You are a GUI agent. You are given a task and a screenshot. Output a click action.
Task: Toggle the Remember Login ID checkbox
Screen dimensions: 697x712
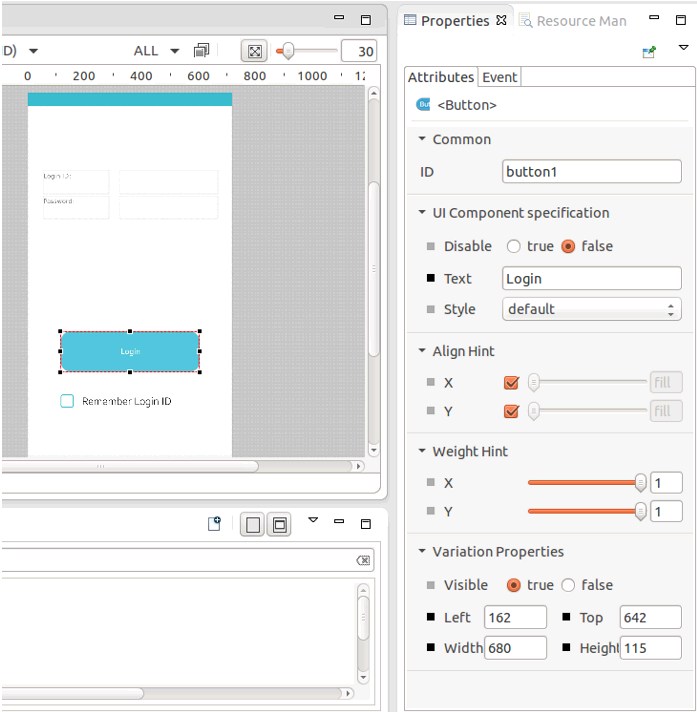coord(67,401)
